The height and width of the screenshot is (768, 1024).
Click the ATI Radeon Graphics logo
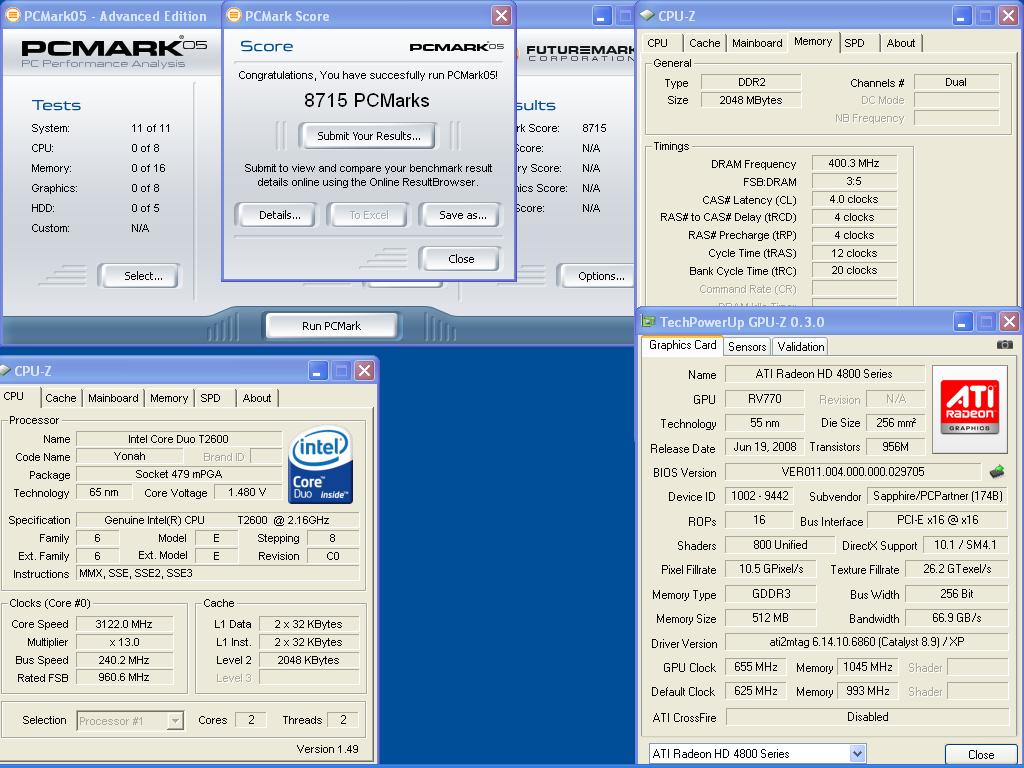pyautogui.click(x=970, y=409)
